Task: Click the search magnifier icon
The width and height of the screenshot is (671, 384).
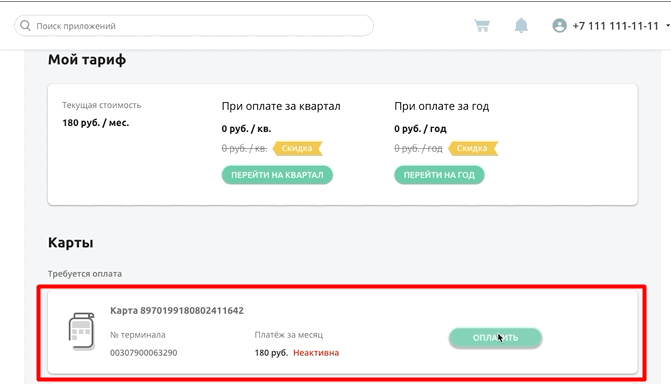Action: (x=25, y=26)
